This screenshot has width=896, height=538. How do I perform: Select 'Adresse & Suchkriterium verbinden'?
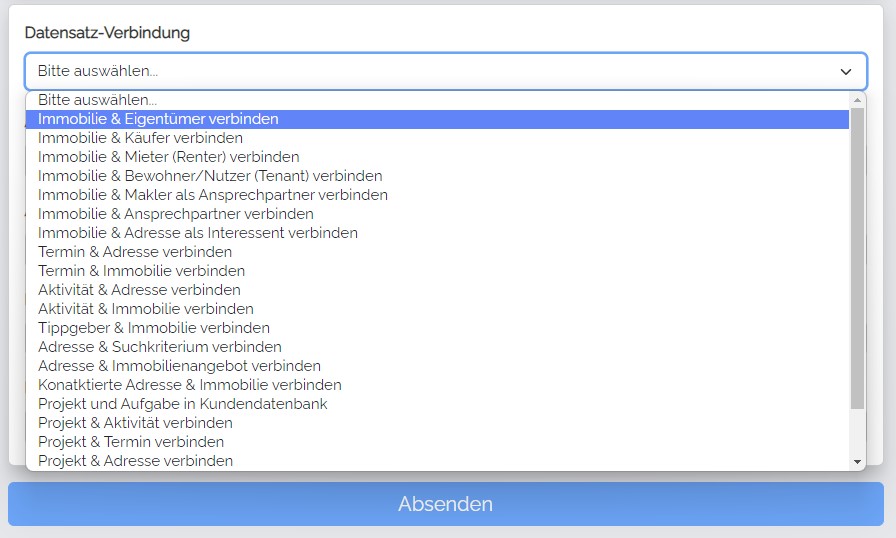pos(160,347)
